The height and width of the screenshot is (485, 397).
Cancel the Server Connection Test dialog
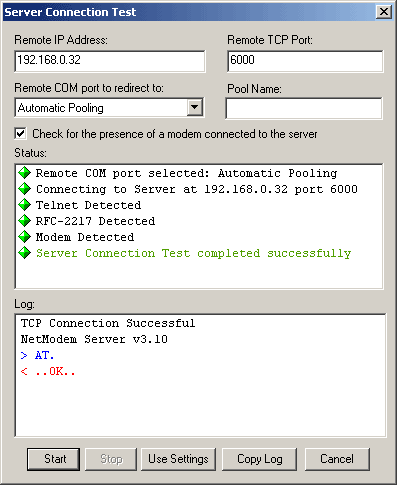click(337, 459)
